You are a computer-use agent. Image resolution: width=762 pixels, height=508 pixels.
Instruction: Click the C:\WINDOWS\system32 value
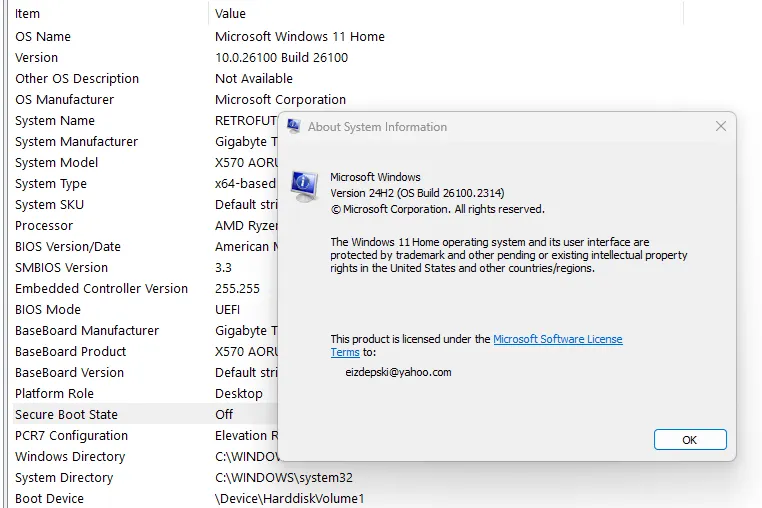(x=284, y=477)
